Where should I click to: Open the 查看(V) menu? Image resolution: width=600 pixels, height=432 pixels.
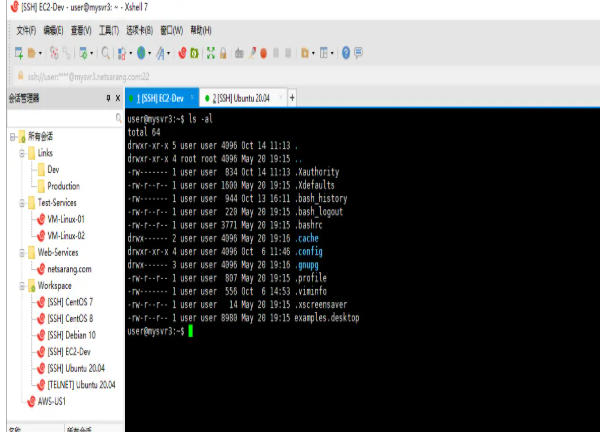click(x=81, y=31)
